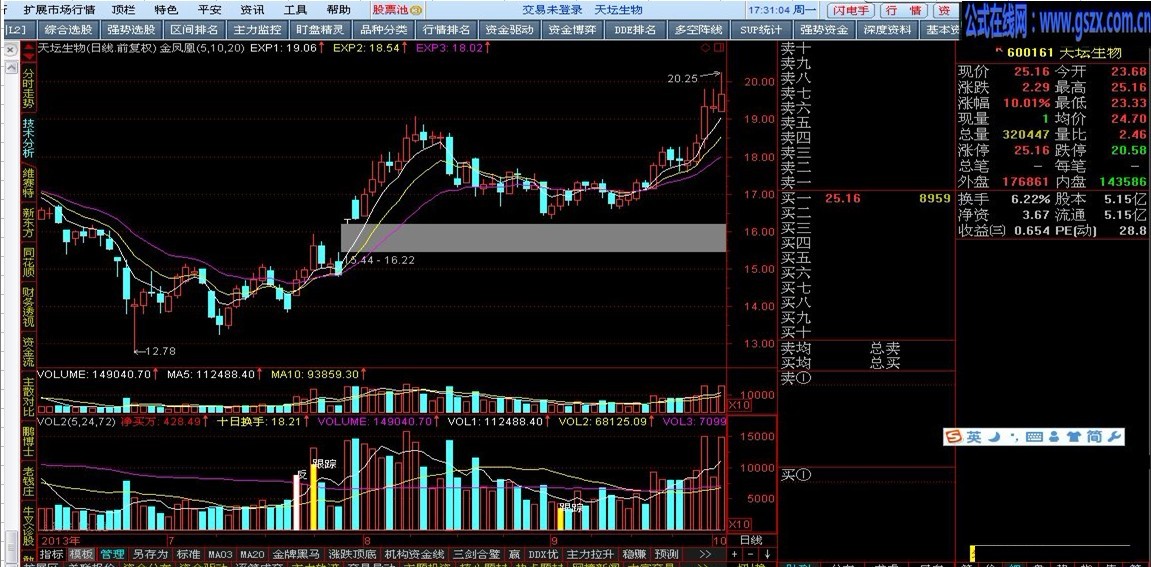Switch to 分时走势 sidebar tab

point(28,90)
